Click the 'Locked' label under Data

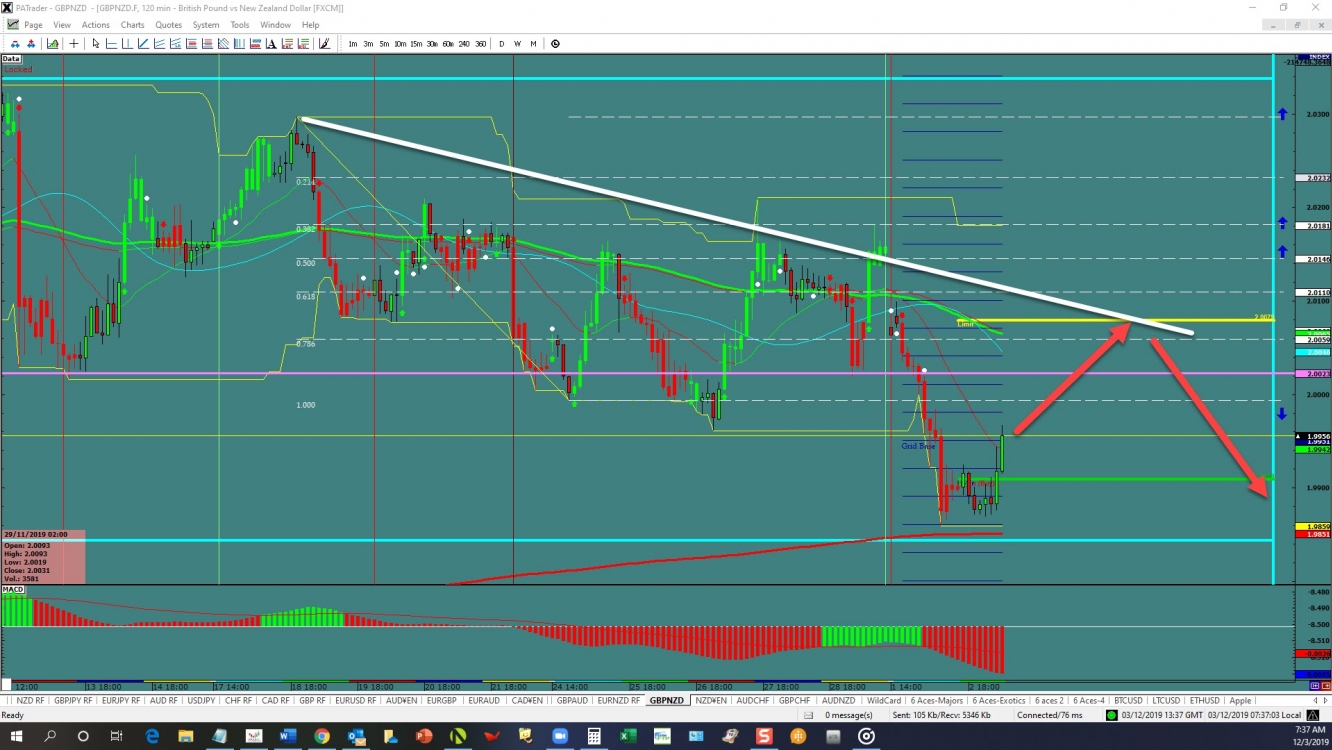[18, 69]
